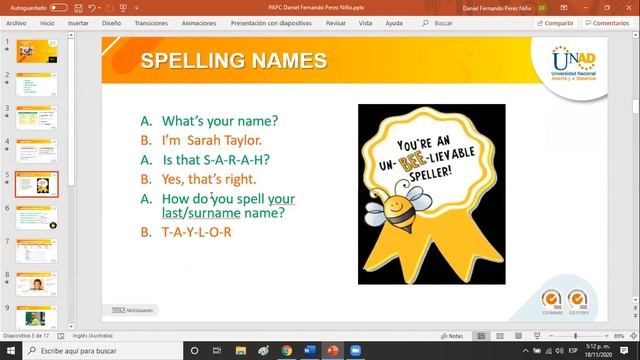
Task: Click the Save icon in quick access toolbar
Action: tap(78, 8)
